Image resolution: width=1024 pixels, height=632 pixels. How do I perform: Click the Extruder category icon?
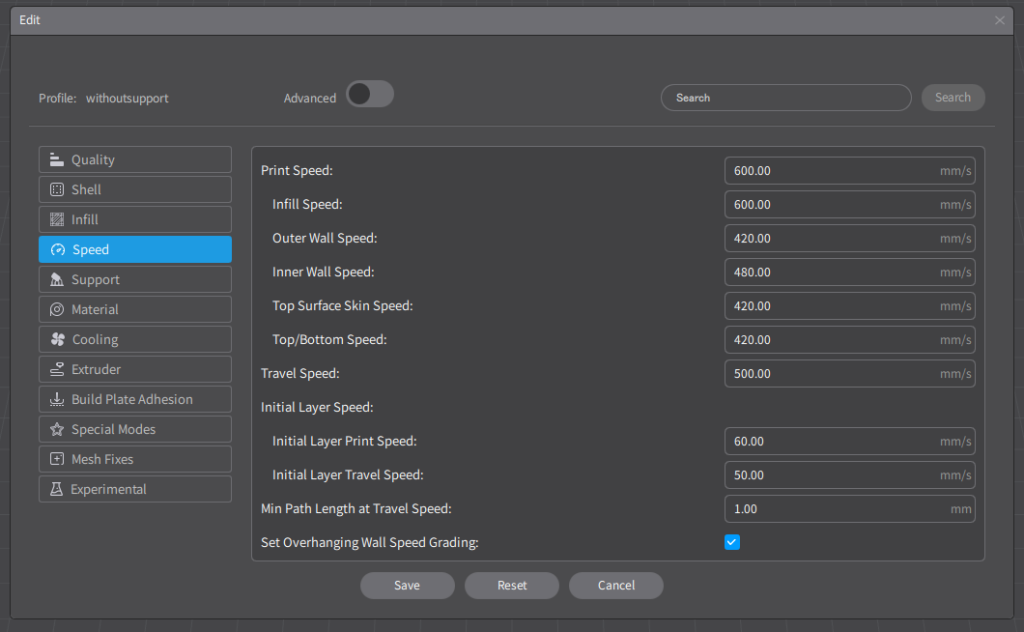56,370
